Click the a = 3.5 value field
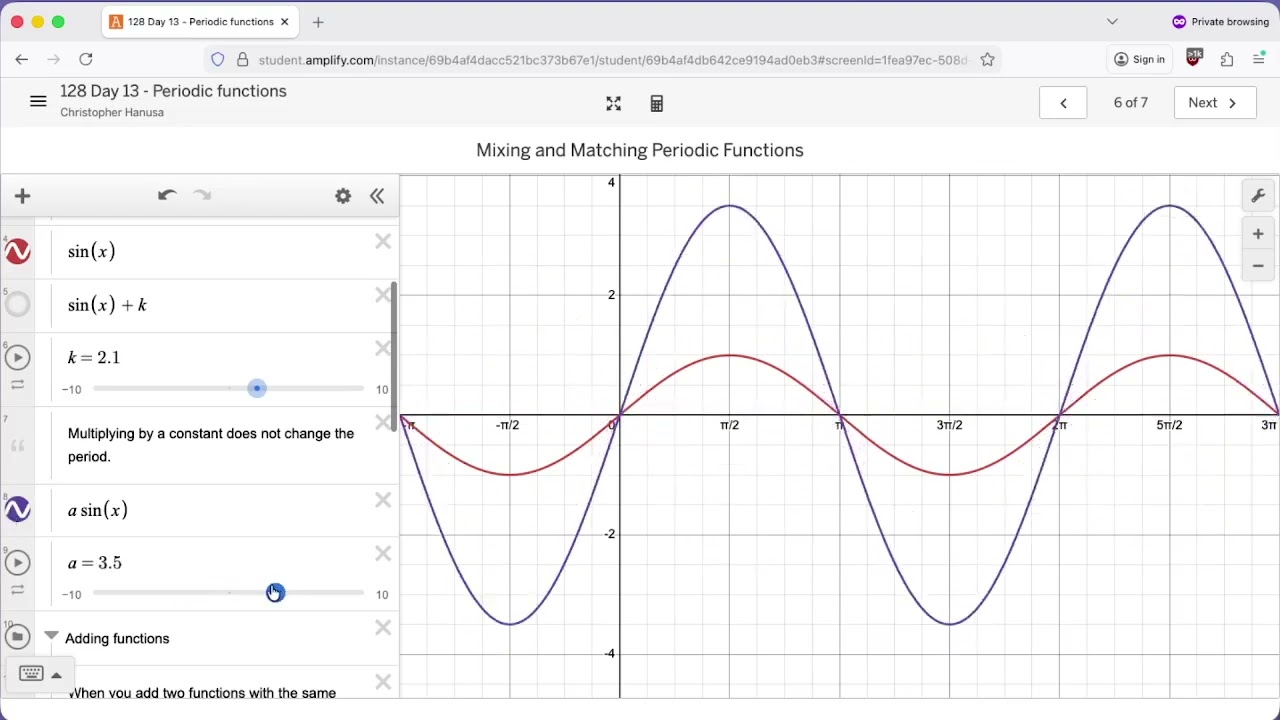The image size is (1280, 720). (95, 563)
